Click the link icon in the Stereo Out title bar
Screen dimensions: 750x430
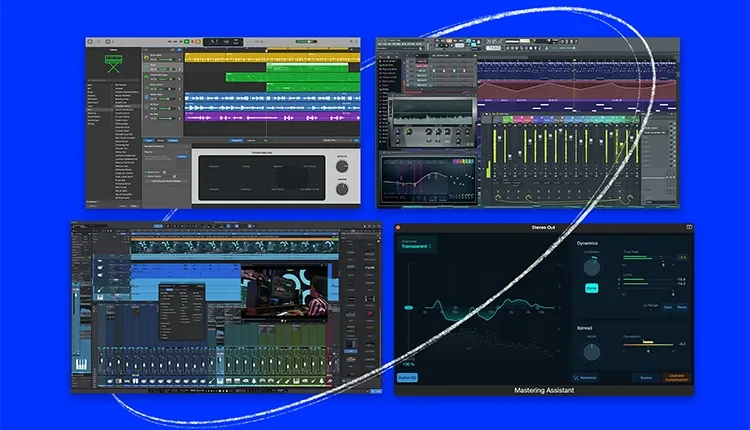click(689, 227)
